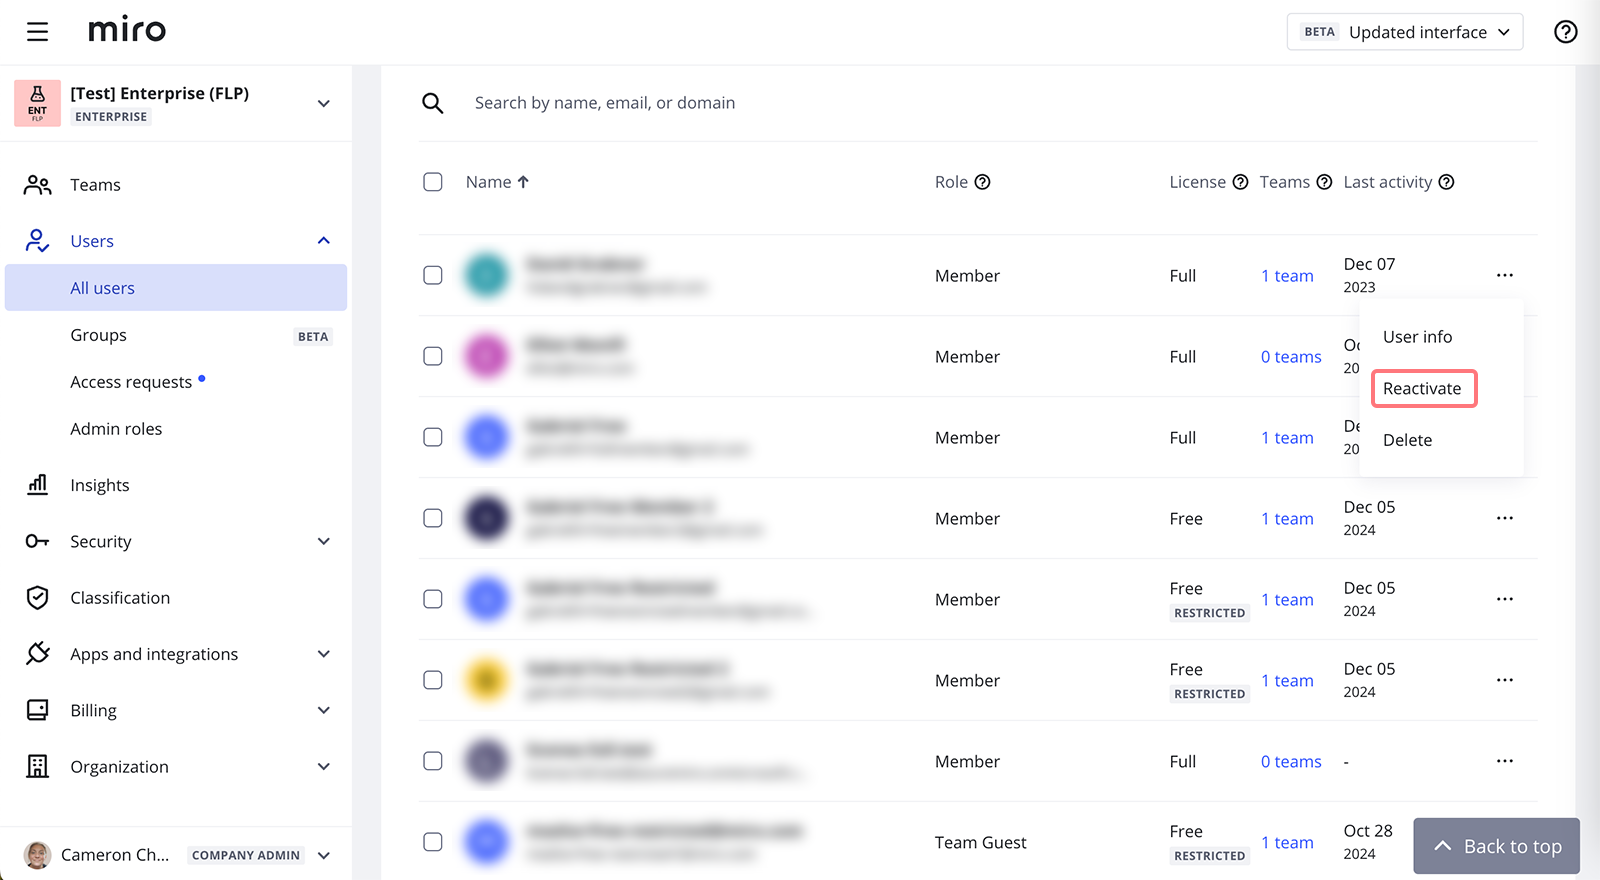The width and height of the screenshot is (1600, 880).
Task: Check the first user row checkbox
Action: [x=433, y=275]
